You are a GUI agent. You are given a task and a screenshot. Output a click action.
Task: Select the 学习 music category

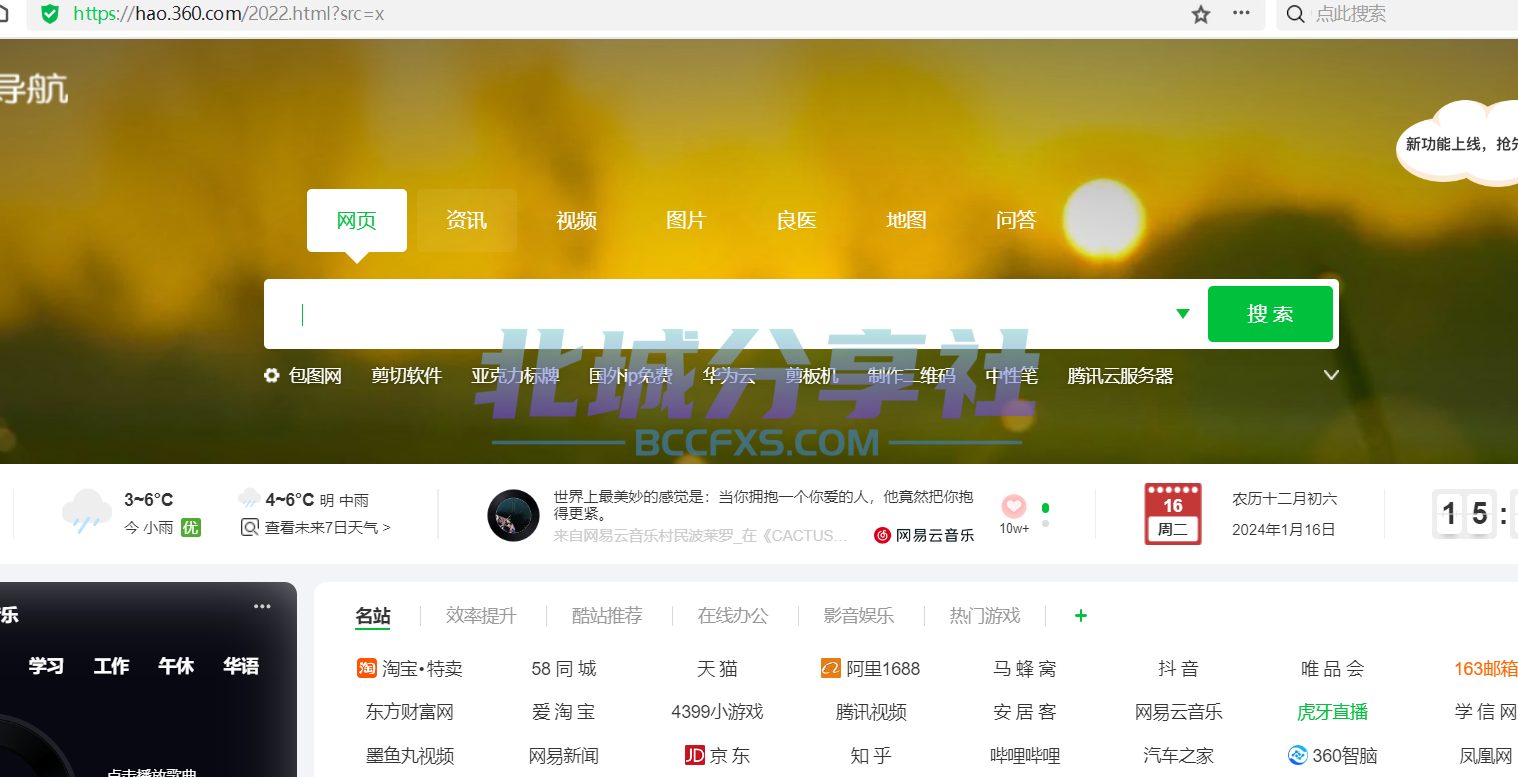pyautogui.click(x=46, y=666)
